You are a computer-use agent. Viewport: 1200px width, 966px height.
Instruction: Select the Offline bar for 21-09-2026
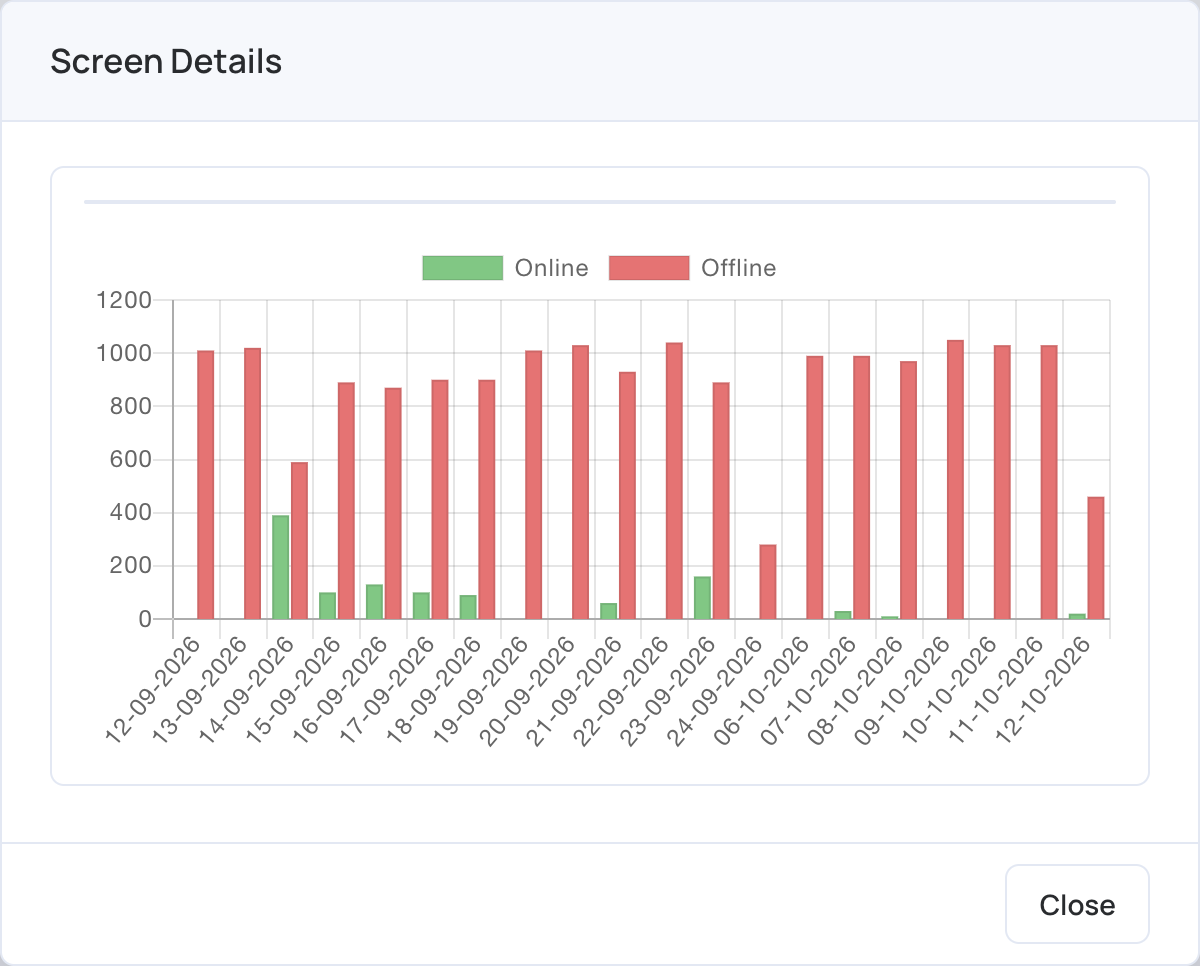pyautogui.click(x=627, y=496)
